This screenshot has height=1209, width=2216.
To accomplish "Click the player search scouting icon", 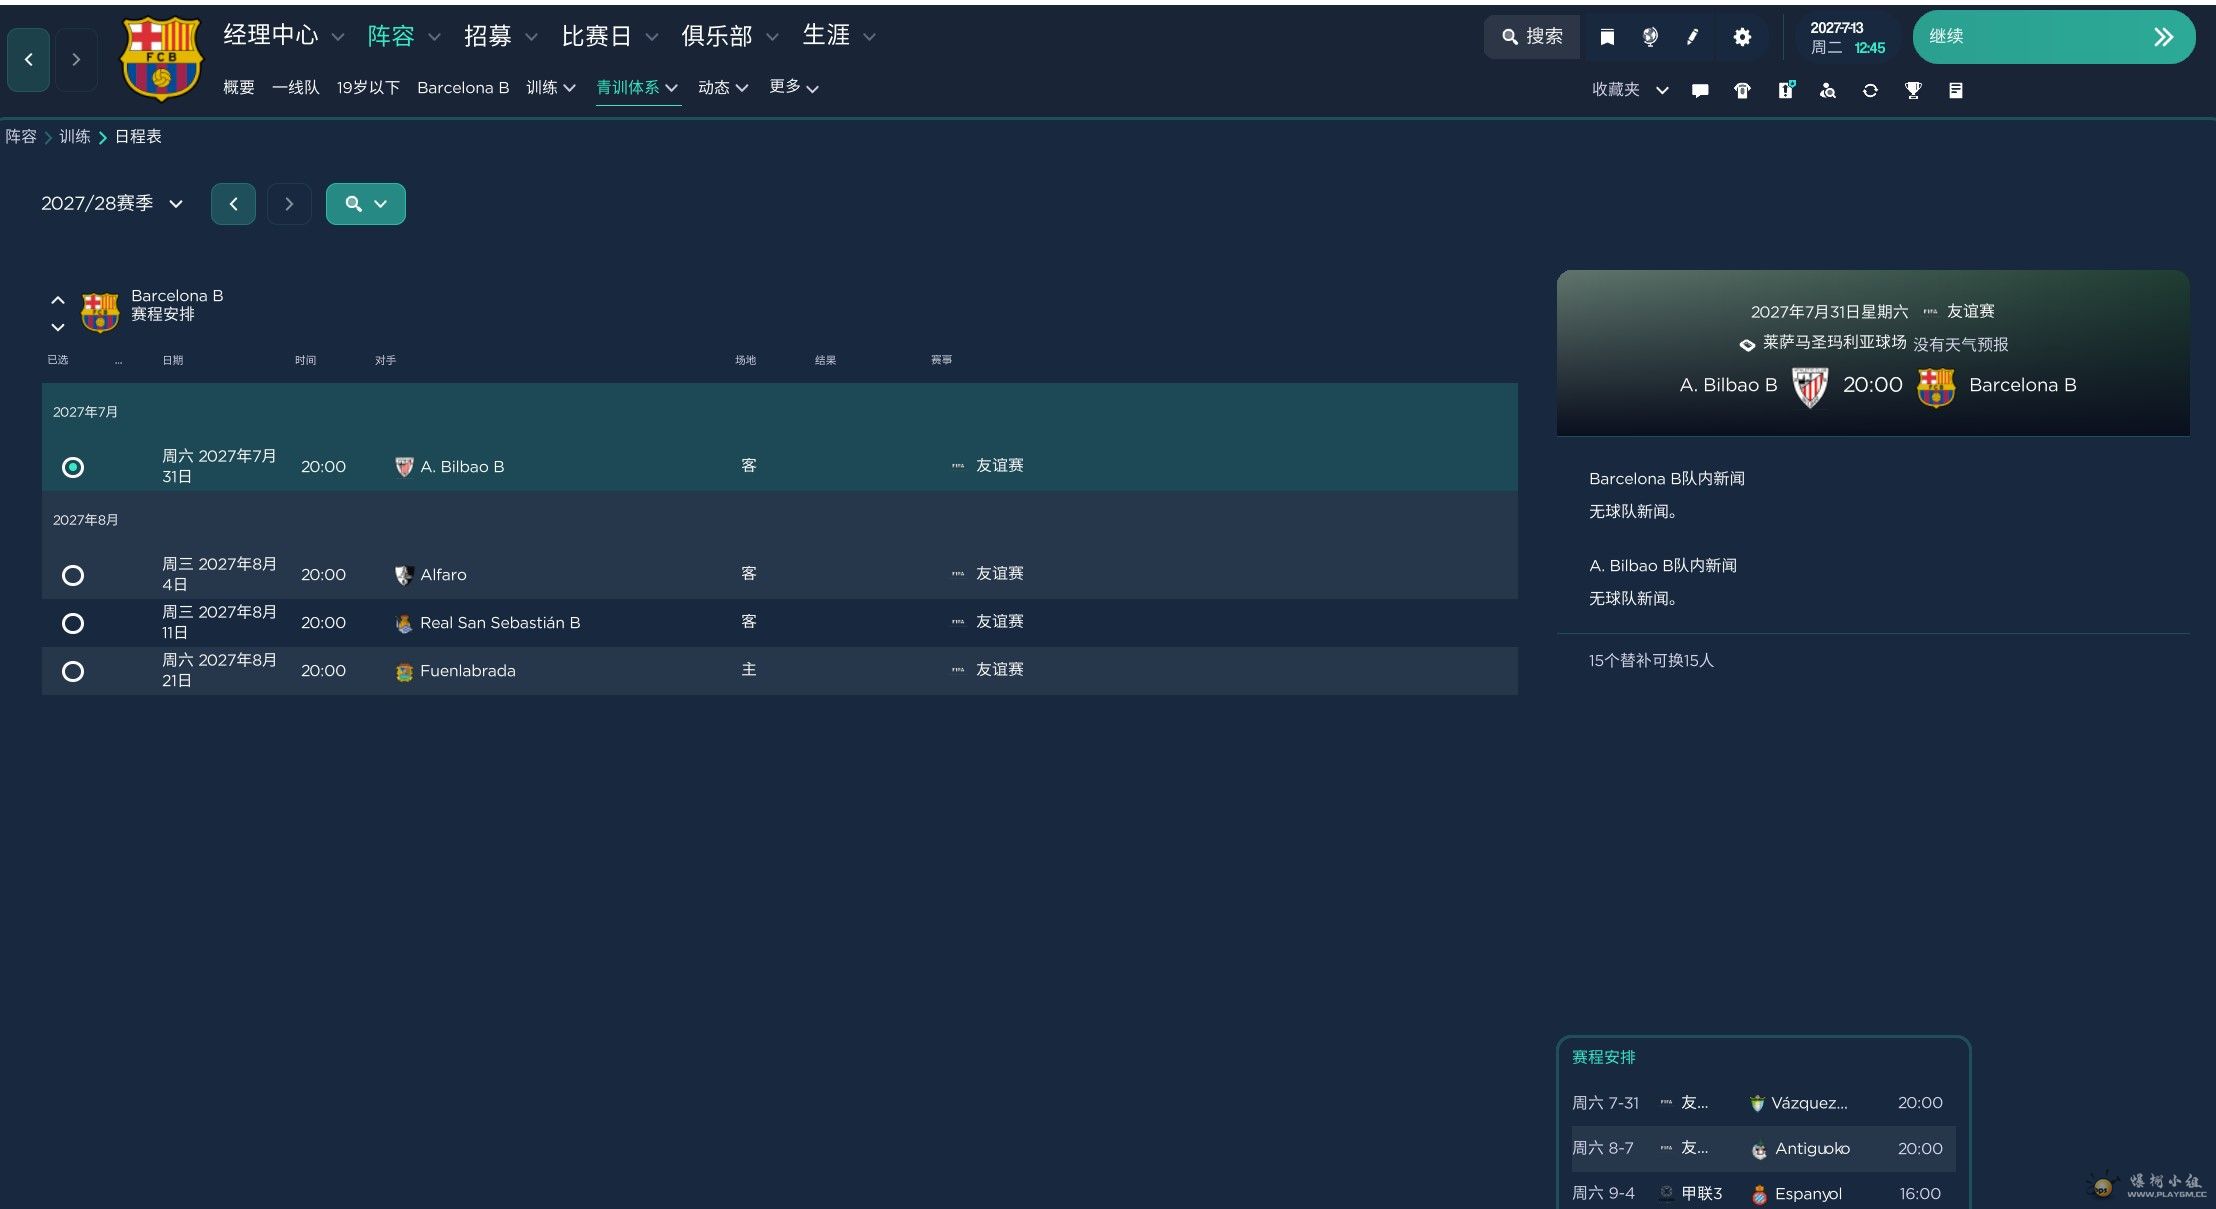I will (x=1828, y=91).
